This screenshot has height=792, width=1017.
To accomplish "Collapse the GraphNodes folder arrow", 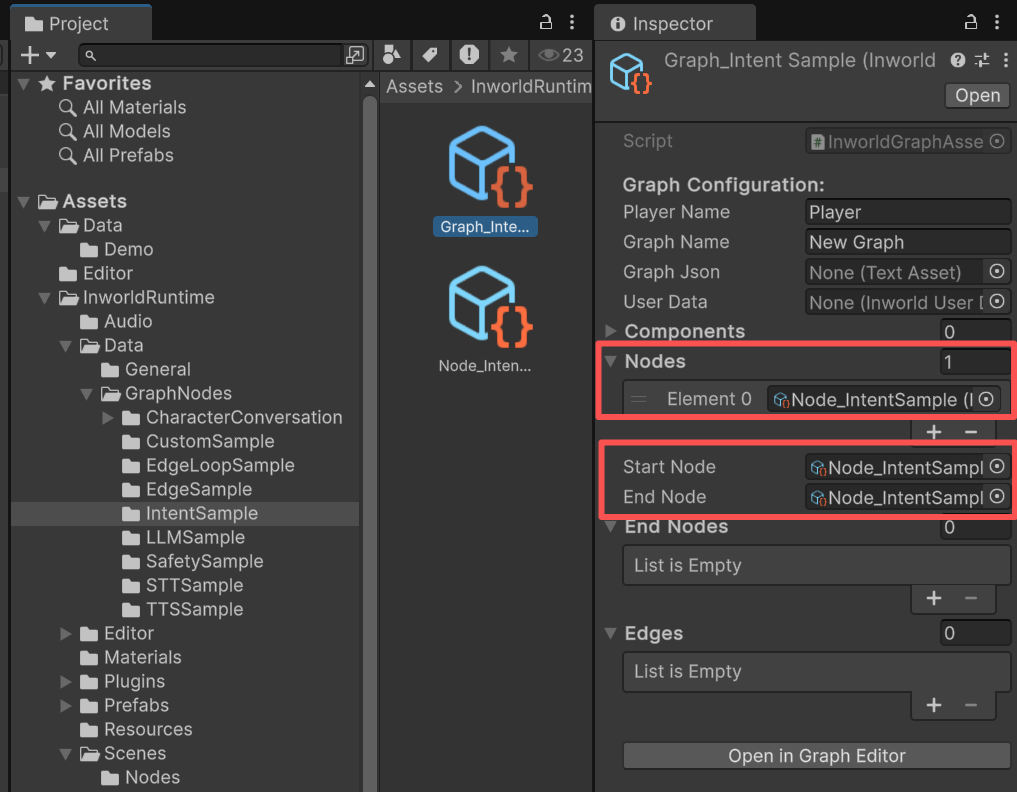I will (86, 394).
